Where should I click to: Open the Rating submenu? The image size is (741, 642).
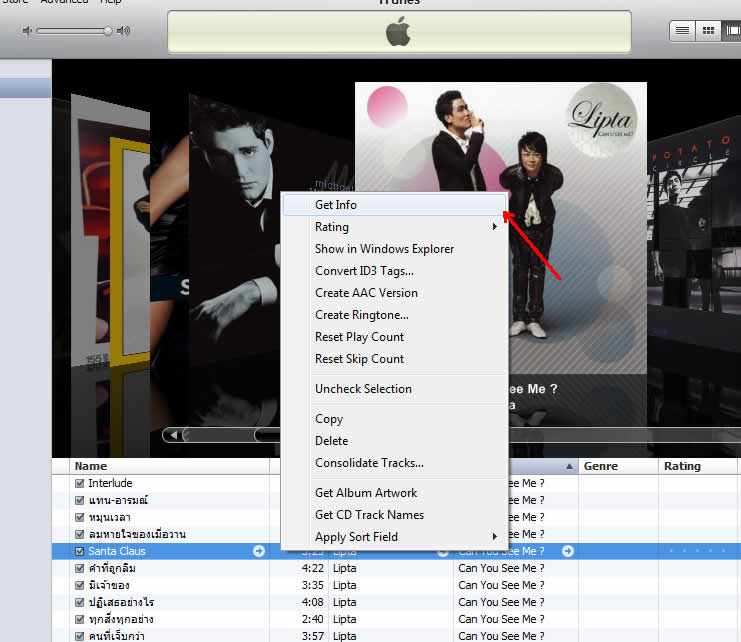click(394, 227)
